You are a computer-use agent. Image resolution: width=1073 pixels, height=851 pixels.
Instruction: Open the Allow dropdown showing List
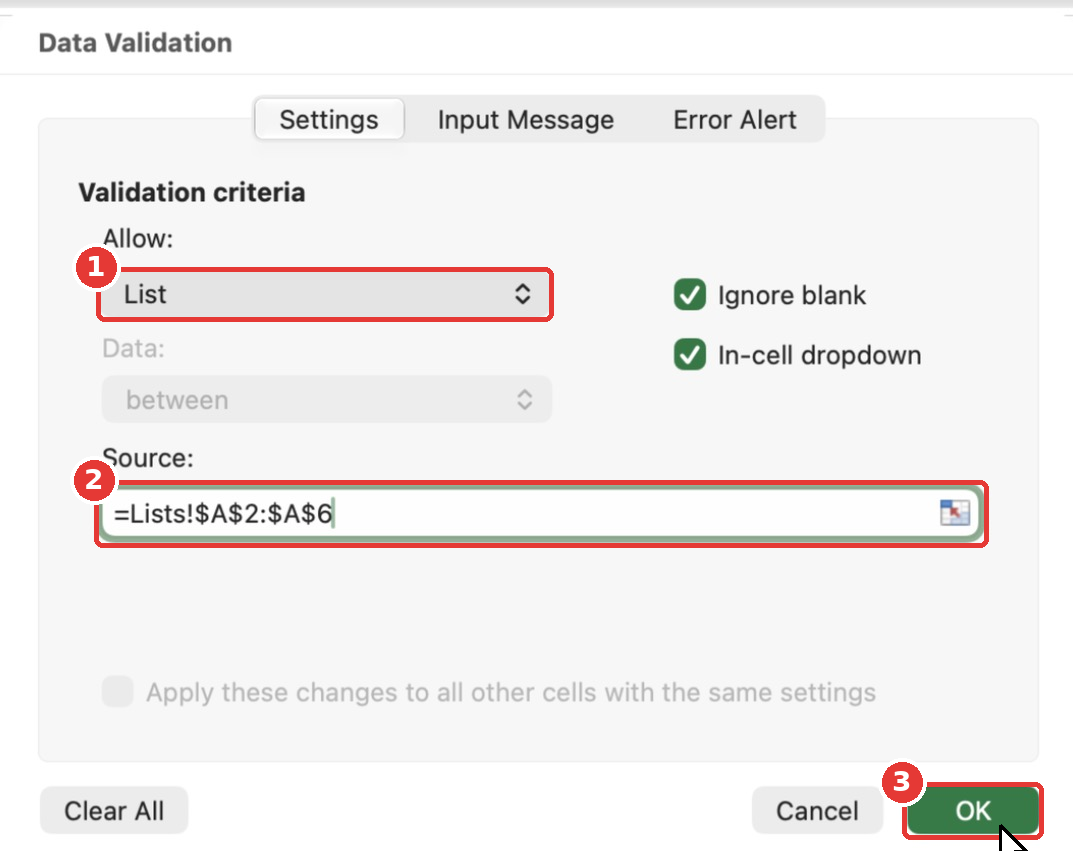click(x=325, y=294)
